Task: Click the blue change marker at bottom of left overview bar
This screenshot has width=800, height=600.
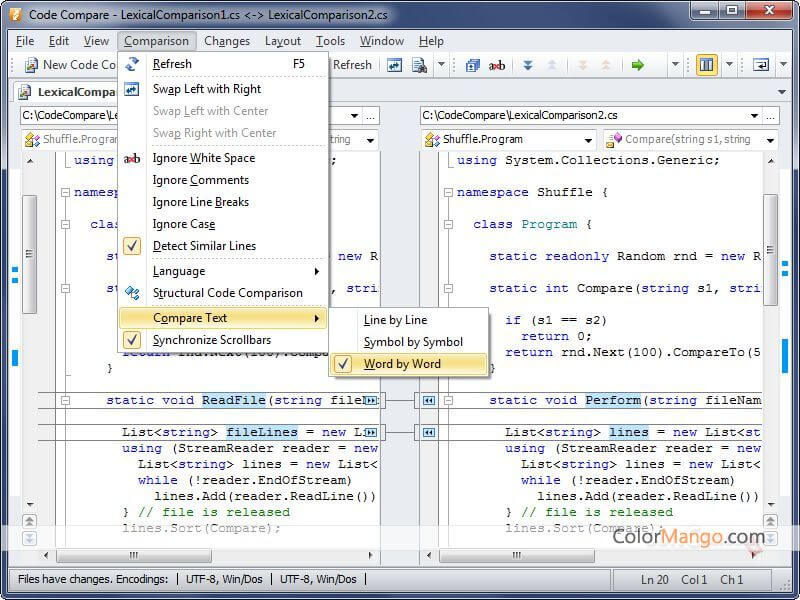Action: click(15, 358)
